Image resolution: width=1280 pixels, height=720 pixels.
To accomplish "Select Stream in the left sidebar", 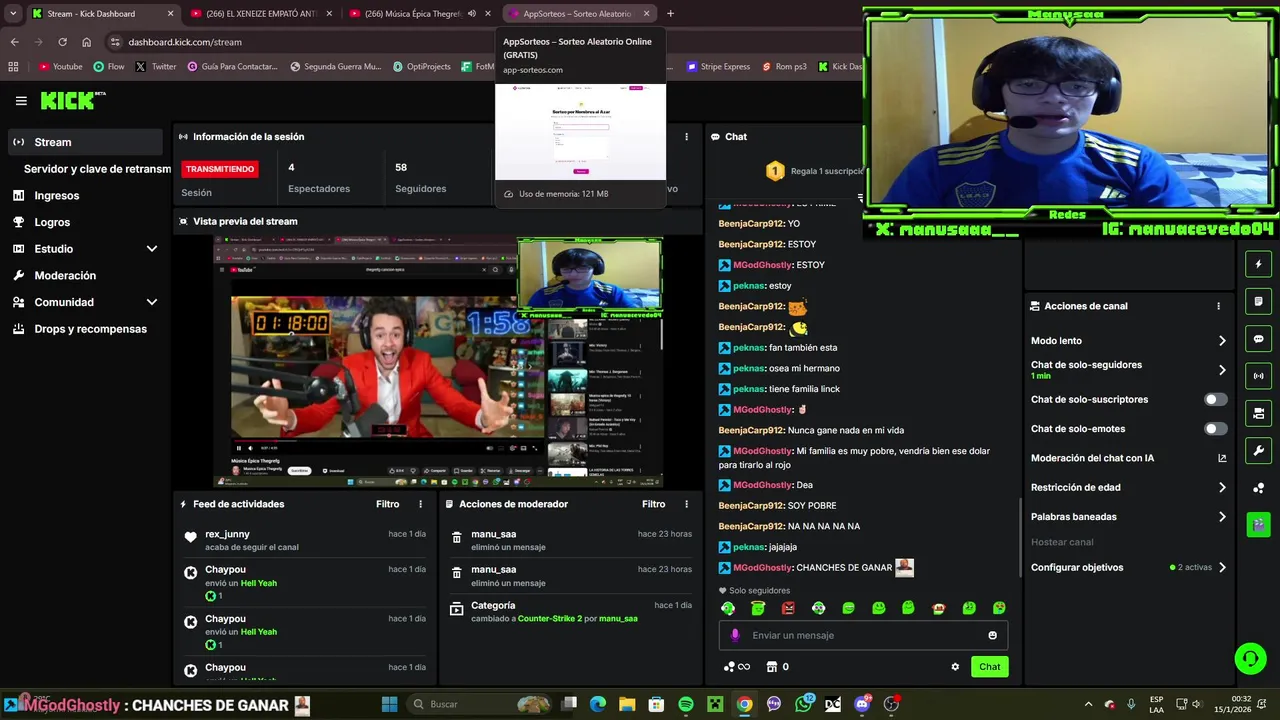I will [84, 142].
